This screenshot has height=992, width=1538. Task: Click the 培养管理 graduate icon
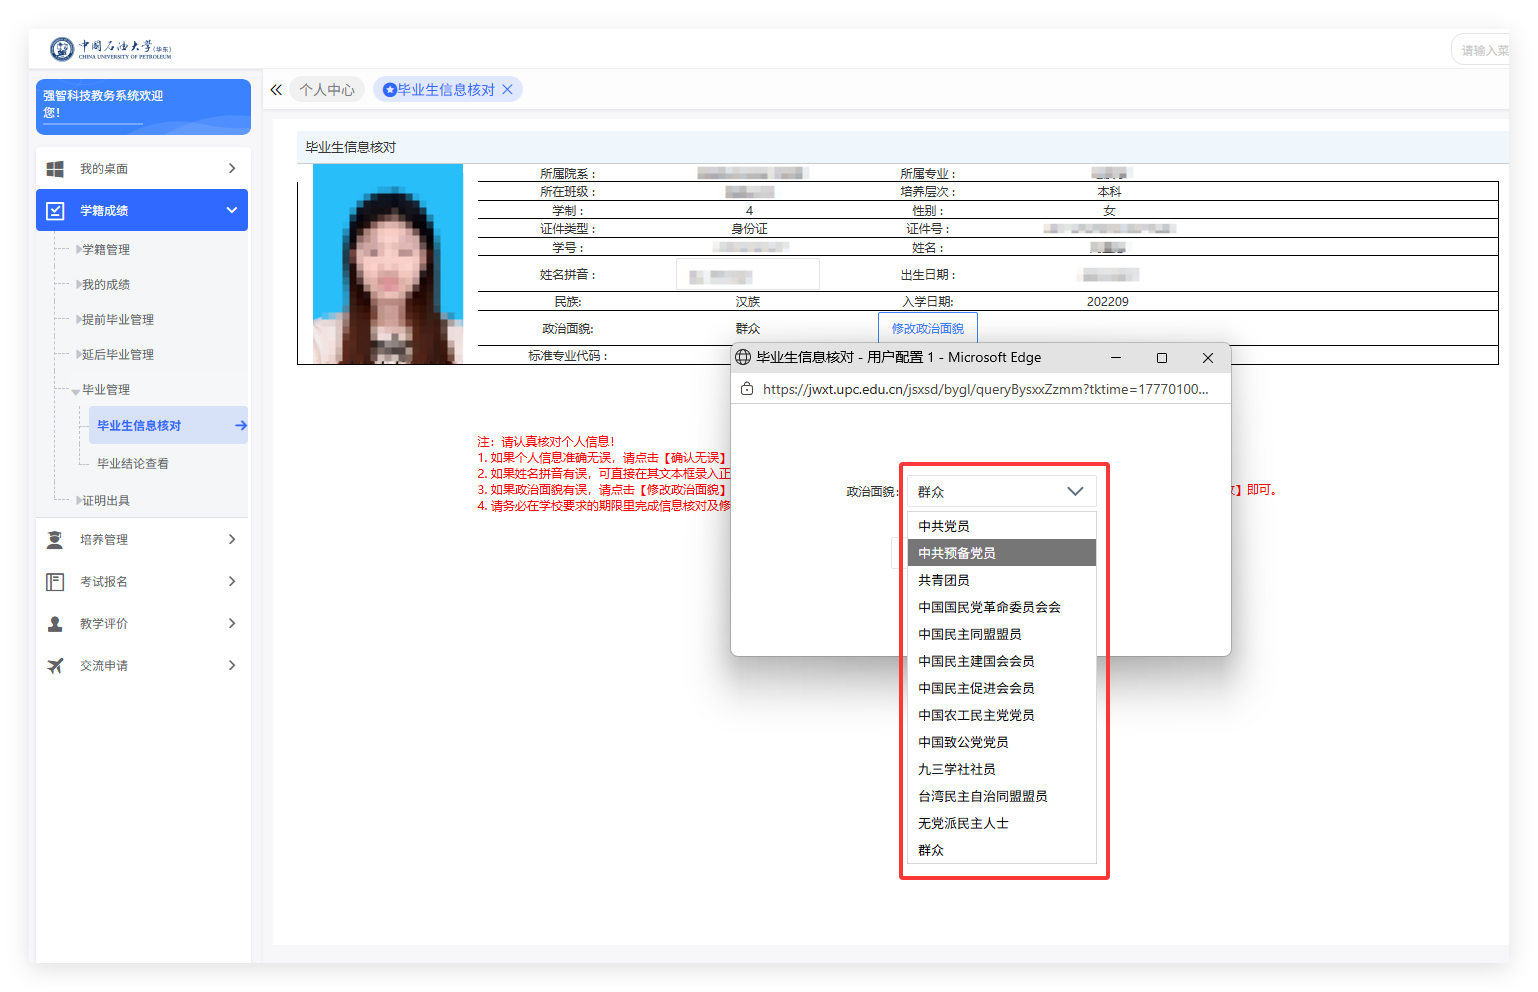pos(55,540)
